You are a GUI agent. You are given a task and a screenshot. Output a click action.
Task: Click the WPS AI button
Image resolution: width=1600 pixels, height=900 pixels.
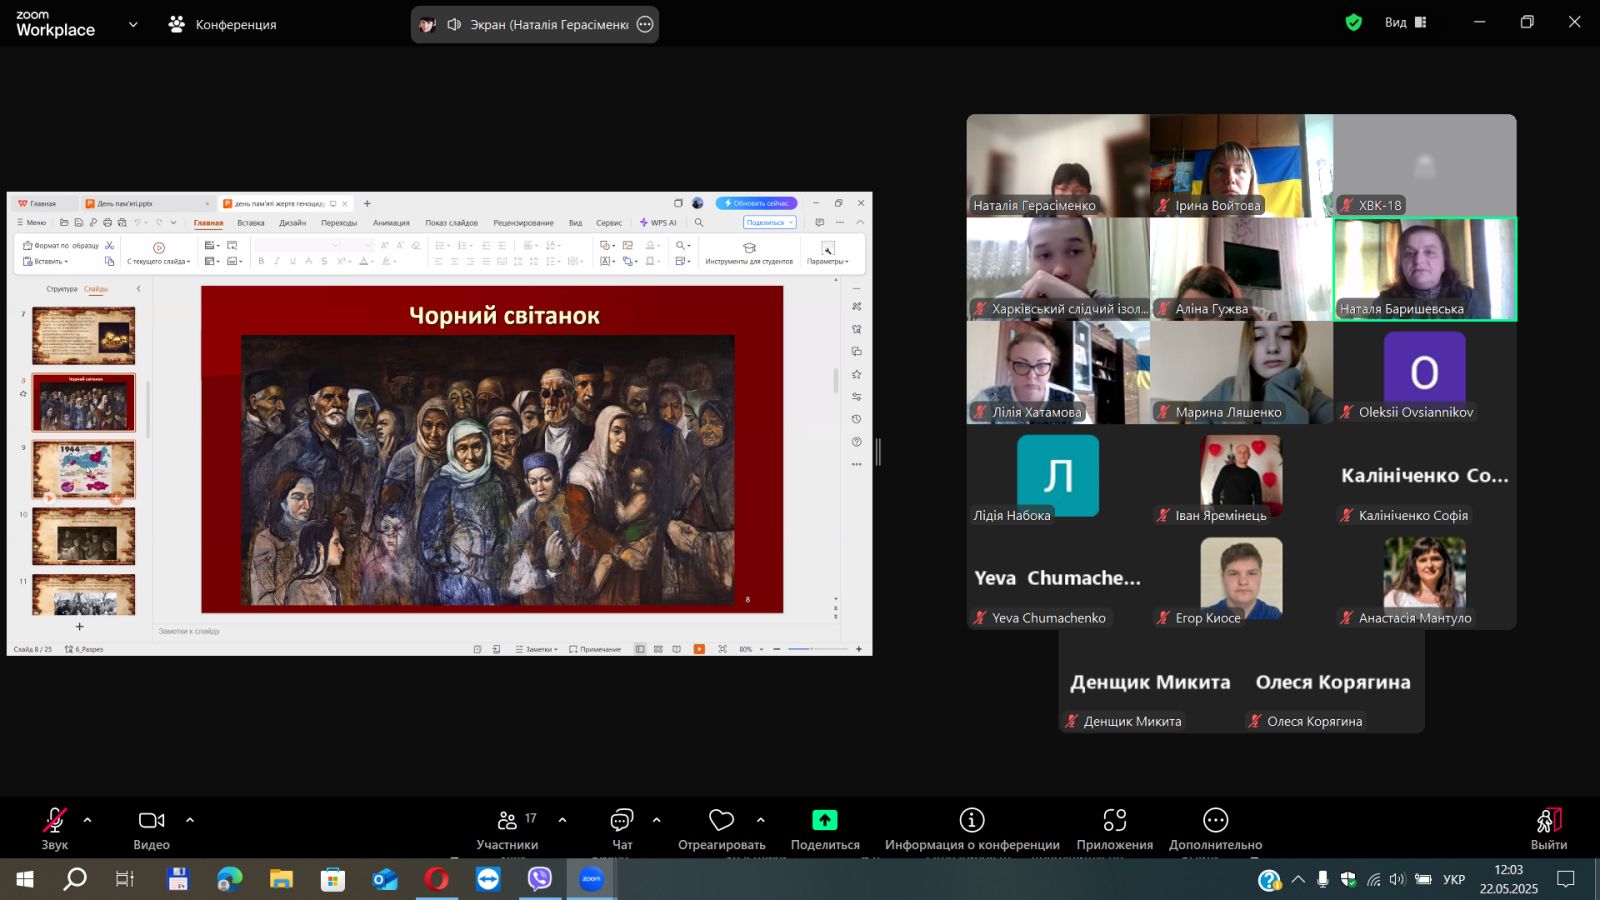(658, 223)
